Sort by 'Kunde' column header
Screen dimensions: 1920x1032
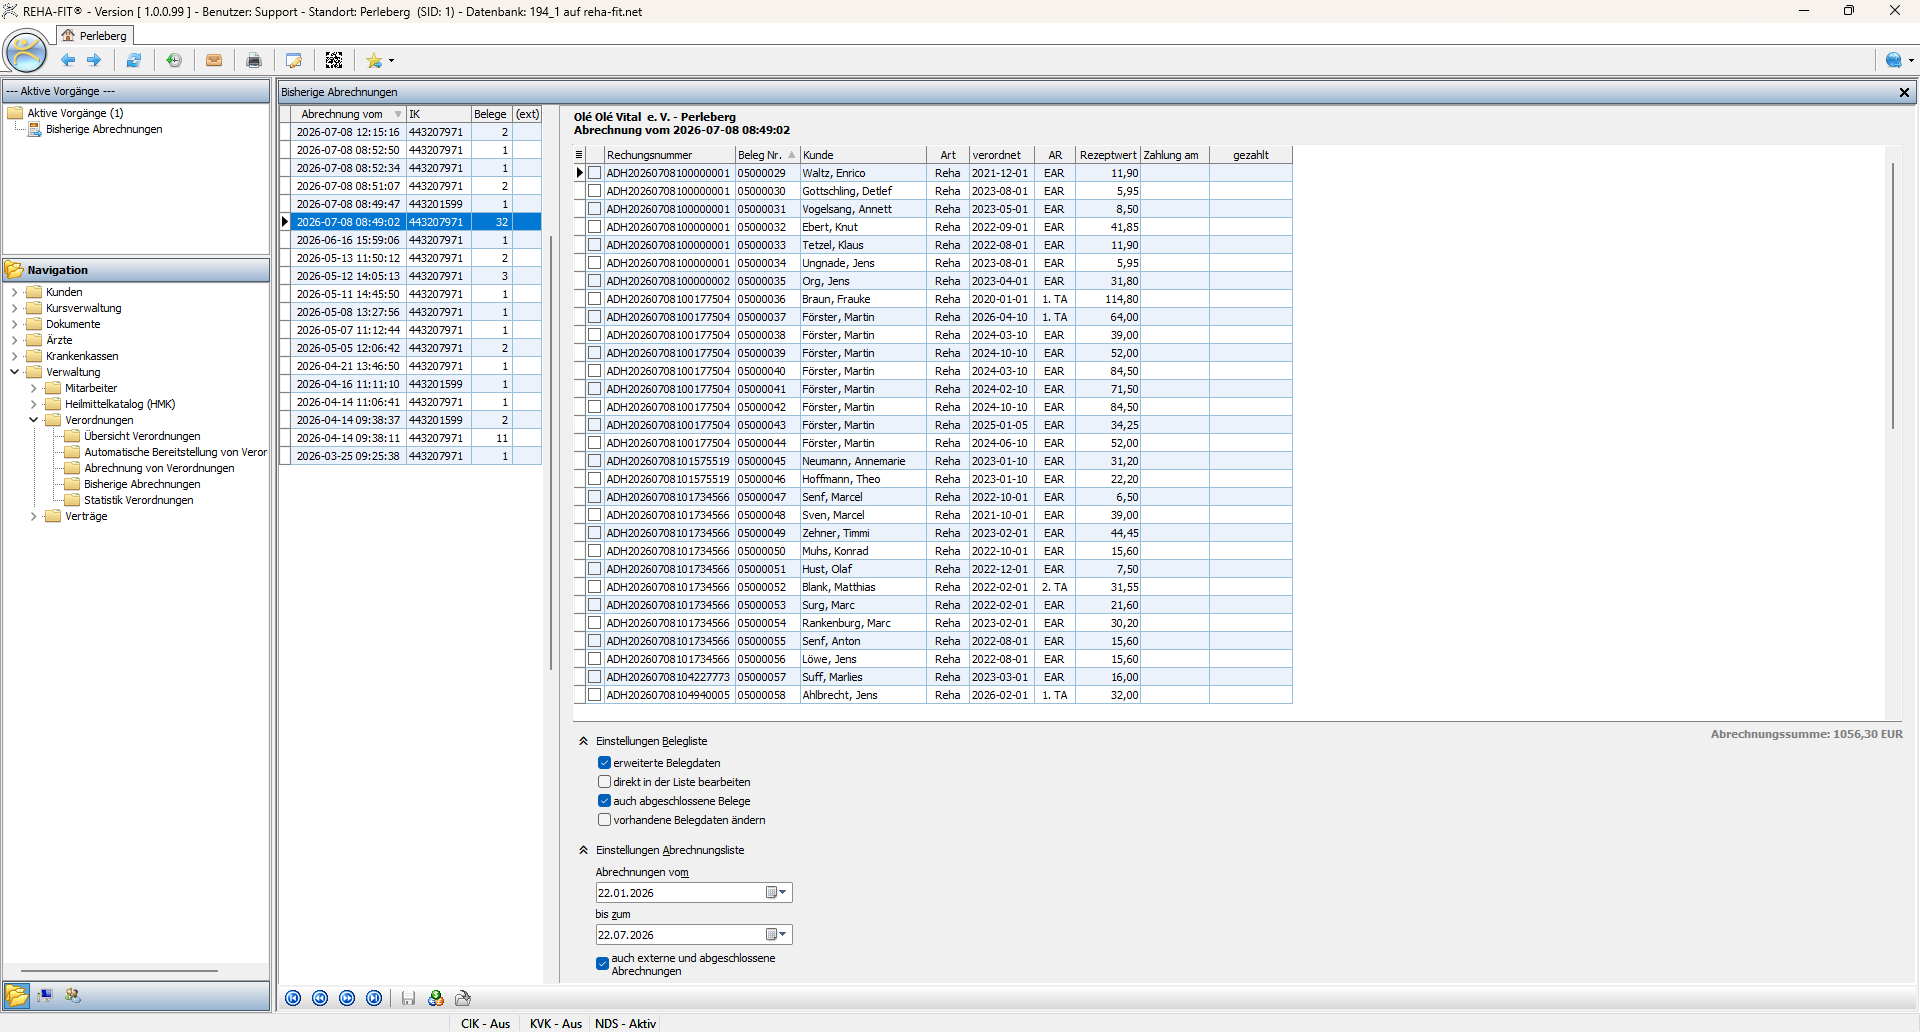coord(863,155)
